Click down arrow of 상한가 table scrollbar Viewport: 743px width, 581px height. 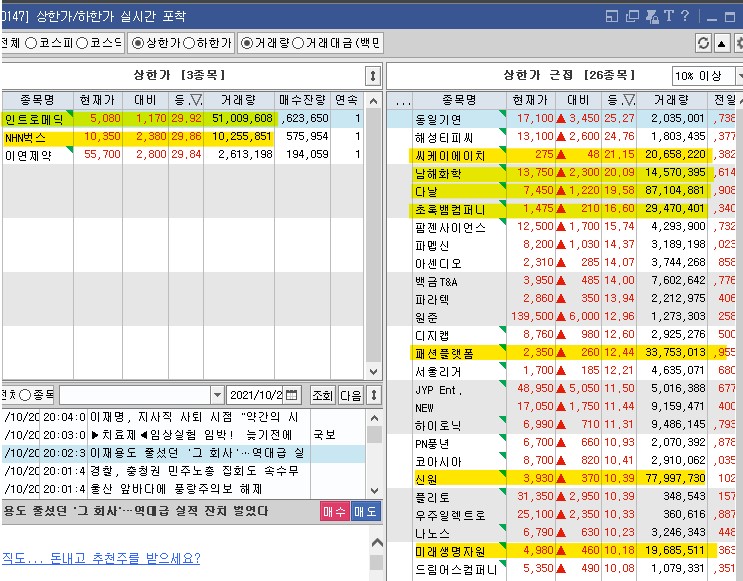(x=373, y=371)
